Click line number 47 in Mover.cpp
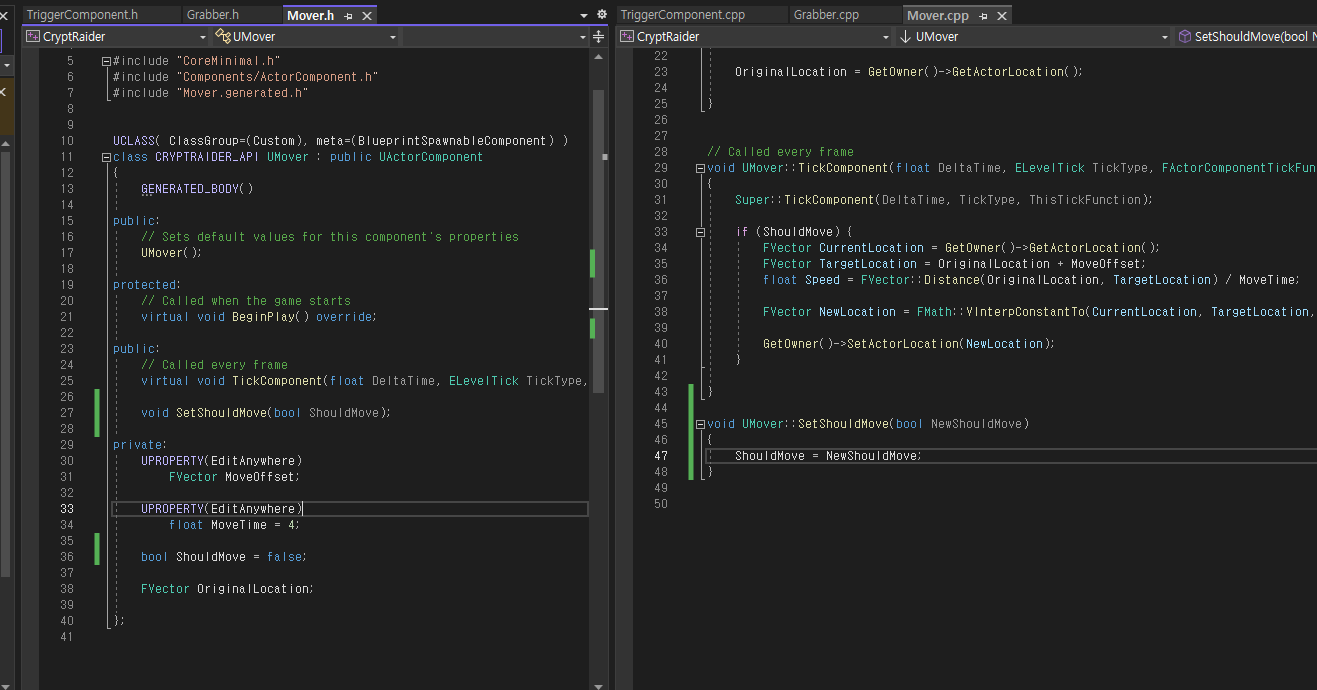The image size is (1317, 690). click(x=660, y=456)
